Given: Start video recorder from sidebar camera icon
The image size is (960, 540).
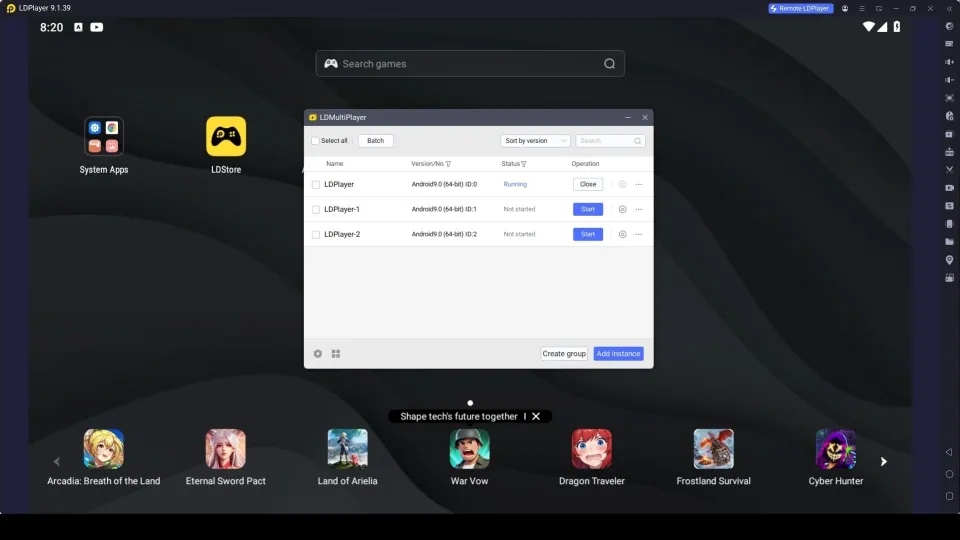Looking at the screenshot, I should coord(949,188).
